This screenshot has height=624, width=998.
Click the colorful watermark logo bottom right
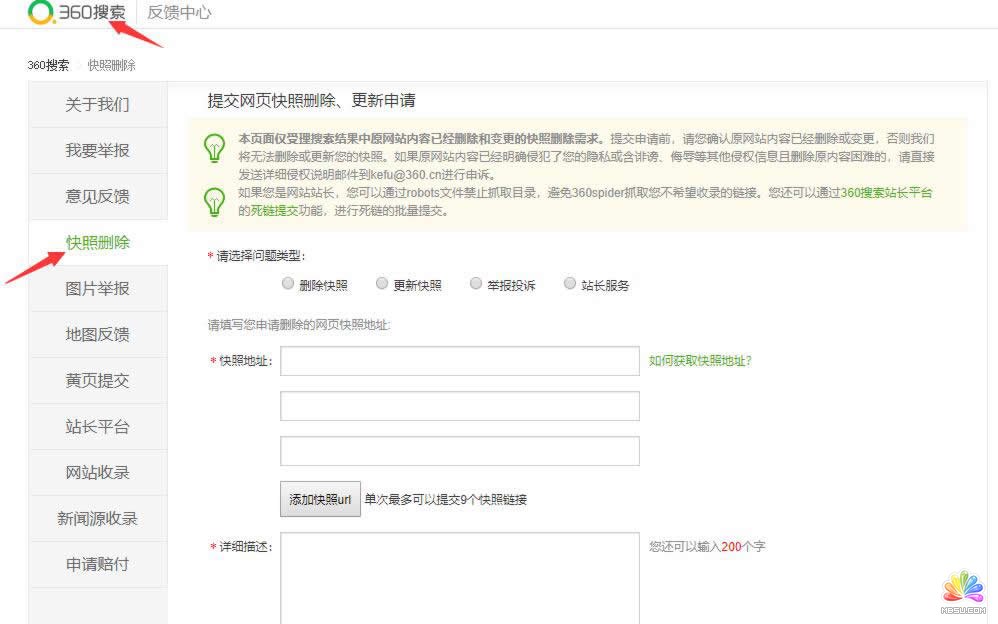click(963, 586)
